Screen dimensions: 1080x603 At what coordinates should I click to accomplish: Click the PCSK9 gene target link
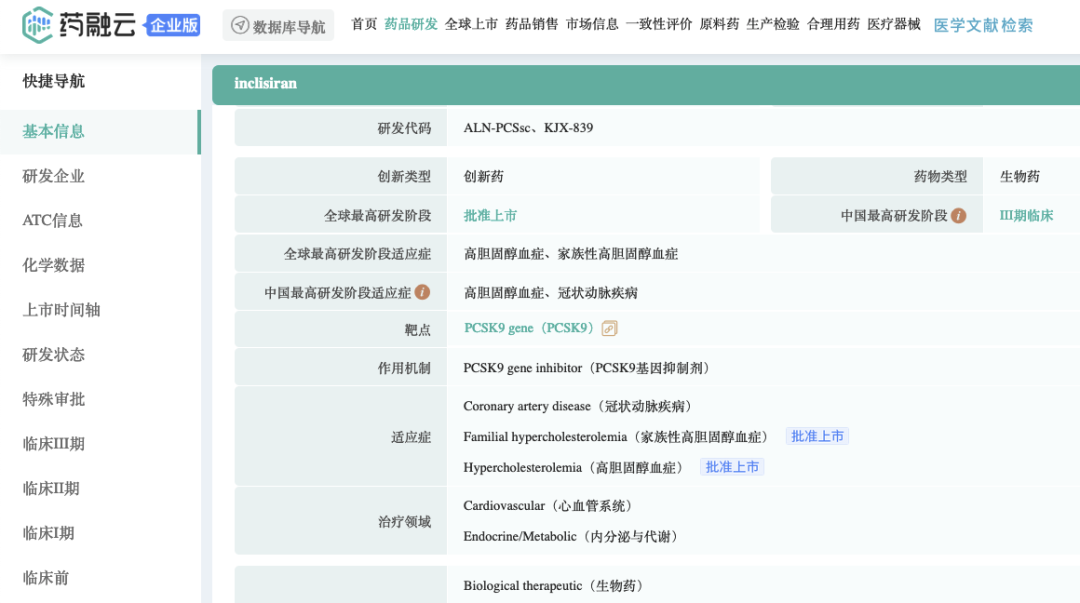point(529,328)
